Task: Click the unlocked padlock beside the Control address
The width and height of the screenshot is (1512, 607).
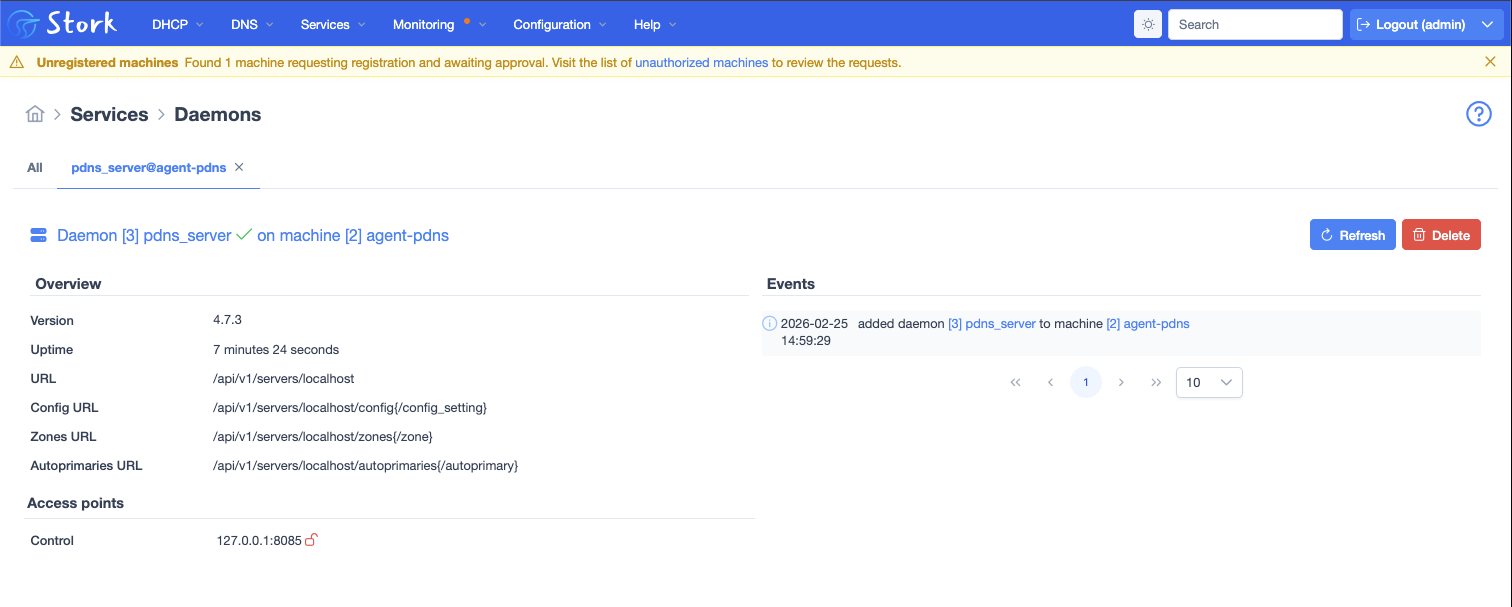Action: coord(311,538)
